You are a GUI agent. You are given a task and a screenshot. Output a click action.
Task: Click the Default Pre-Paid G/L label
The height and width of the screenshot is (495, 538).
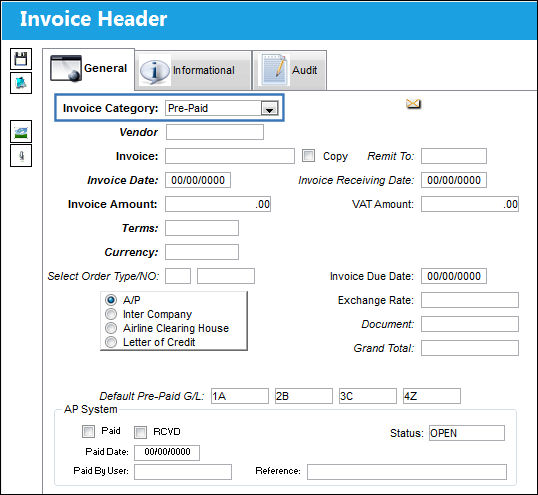tap(152, 396)
